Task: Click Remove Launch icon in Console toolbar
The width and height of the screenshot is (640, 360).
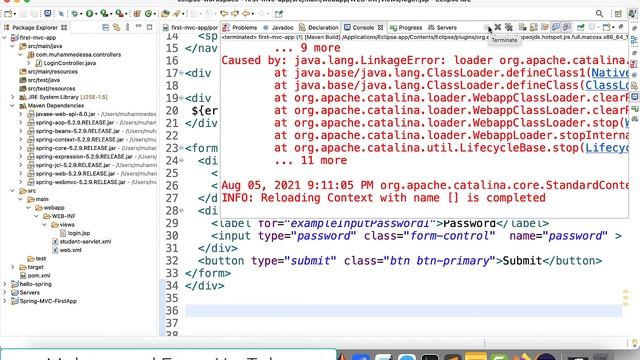Action: click(x=498, y=27)
